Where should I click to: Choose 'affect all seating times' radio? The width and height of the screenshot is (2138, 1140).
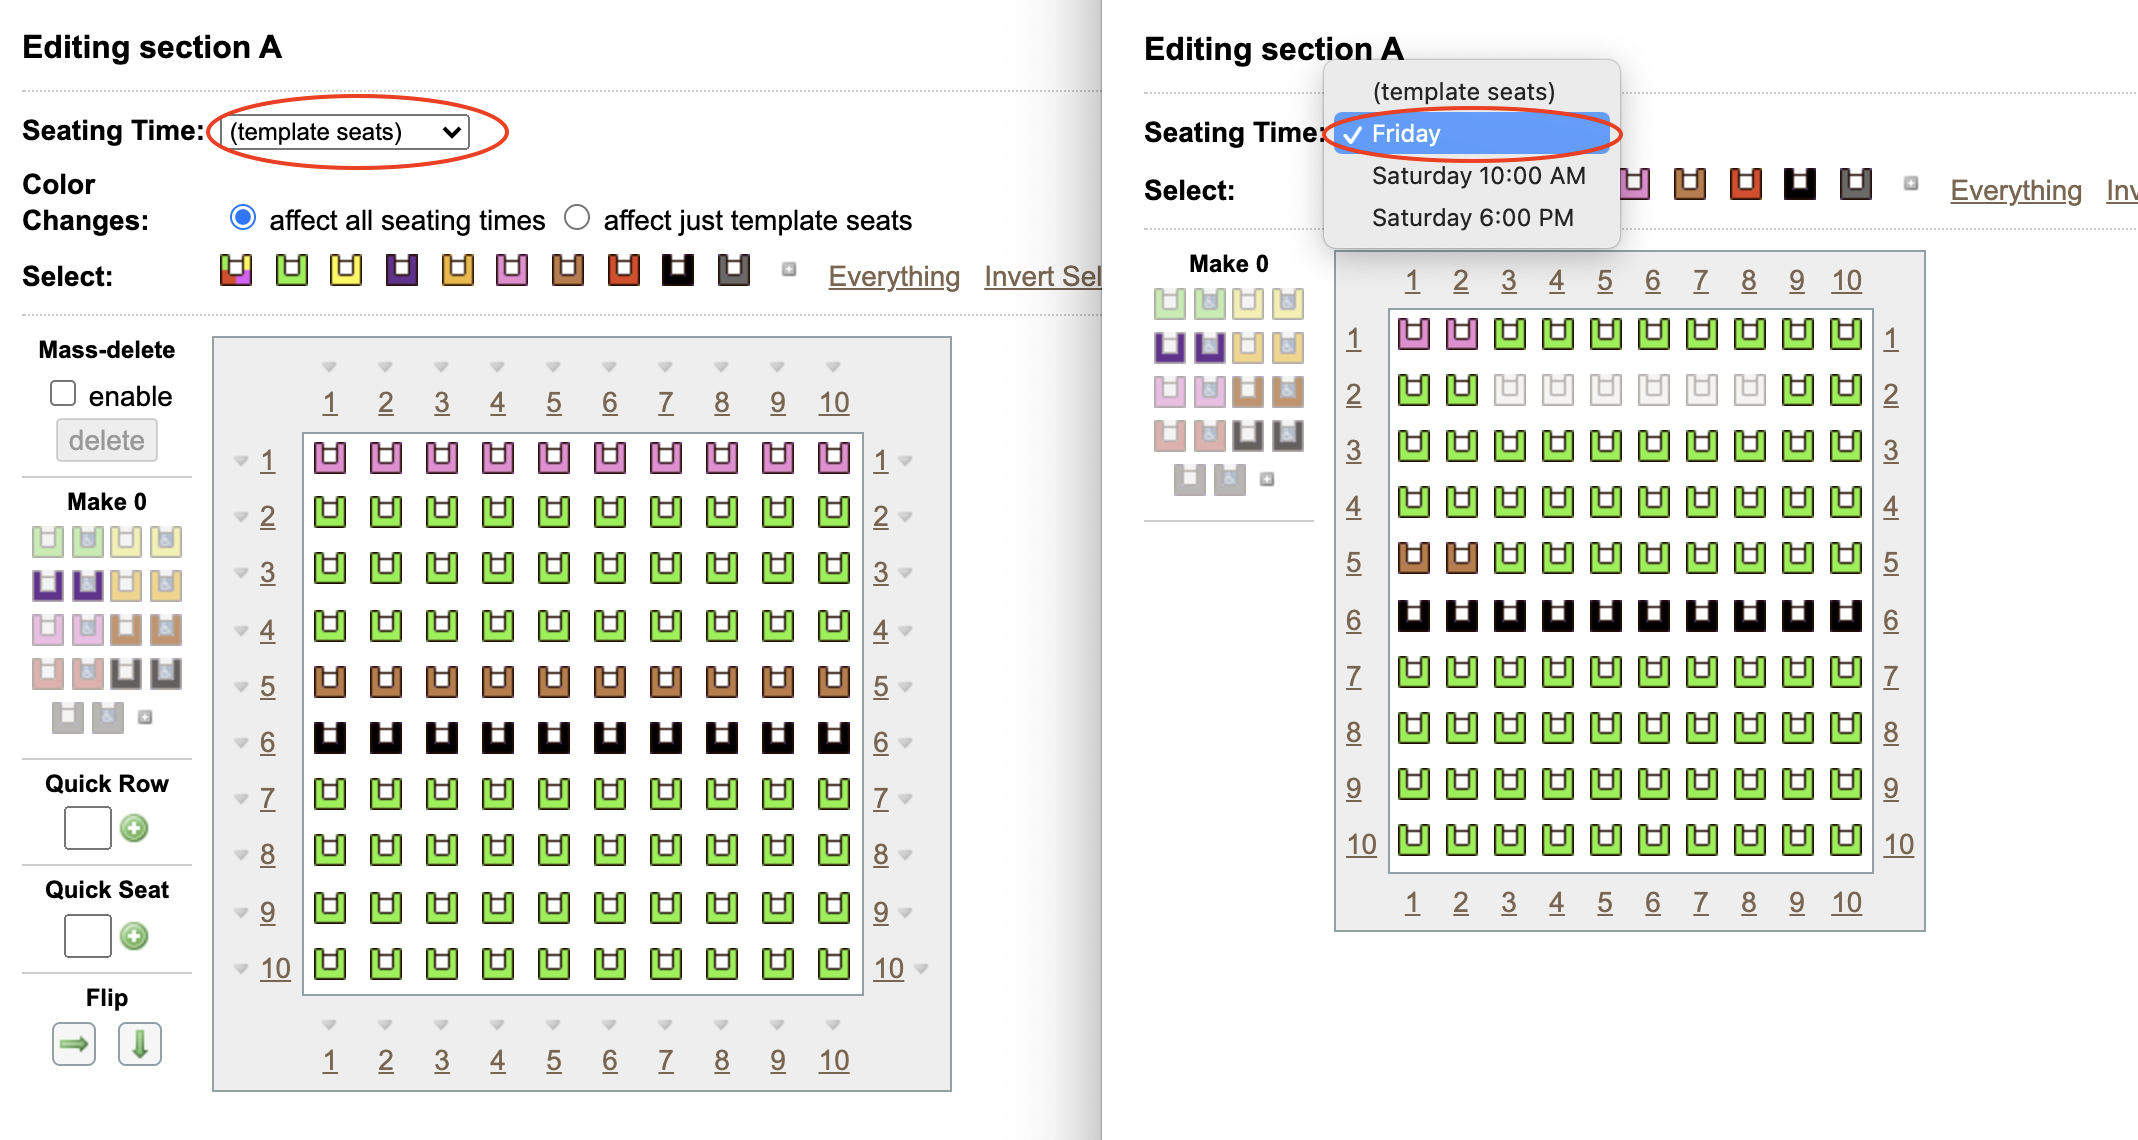[x=243, y=217]
